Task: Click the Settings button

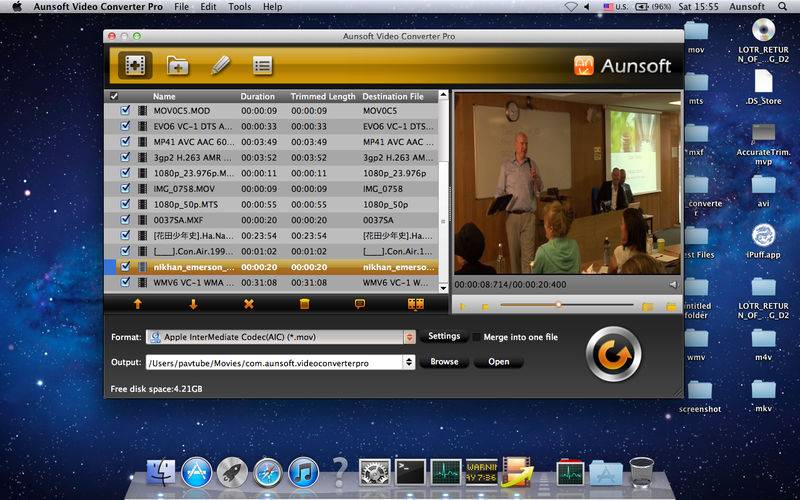Action: pyautogui.click(x=444, y=336)
